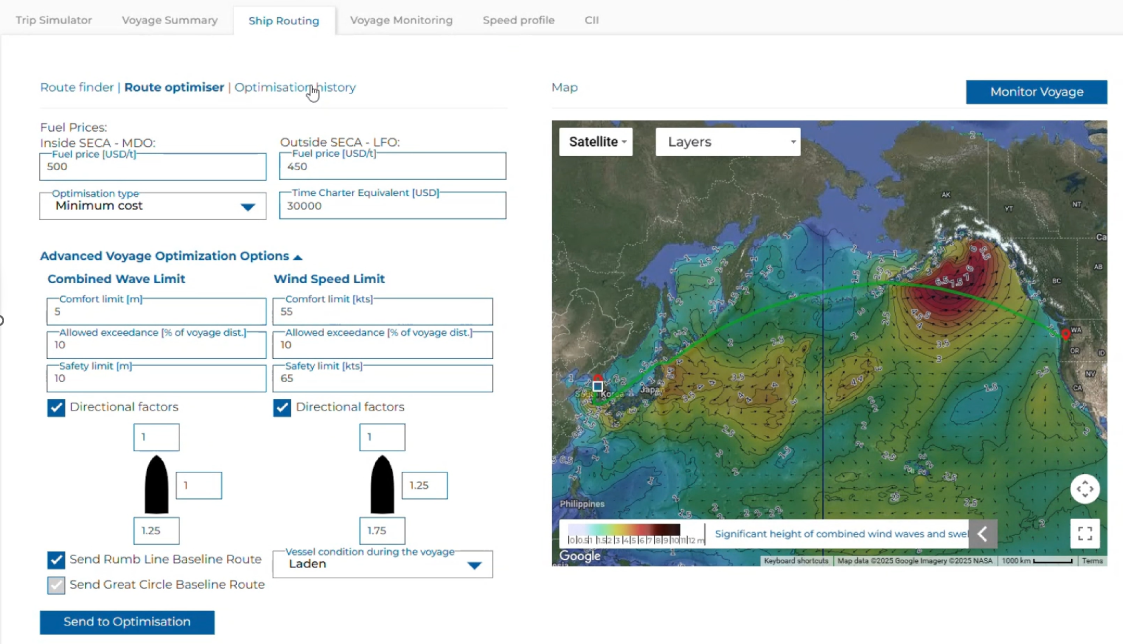The height and width of the screenshot is (644, 1123).
Task: Open the Optimisation type dropdown
Action: click(x=153, y=206)
